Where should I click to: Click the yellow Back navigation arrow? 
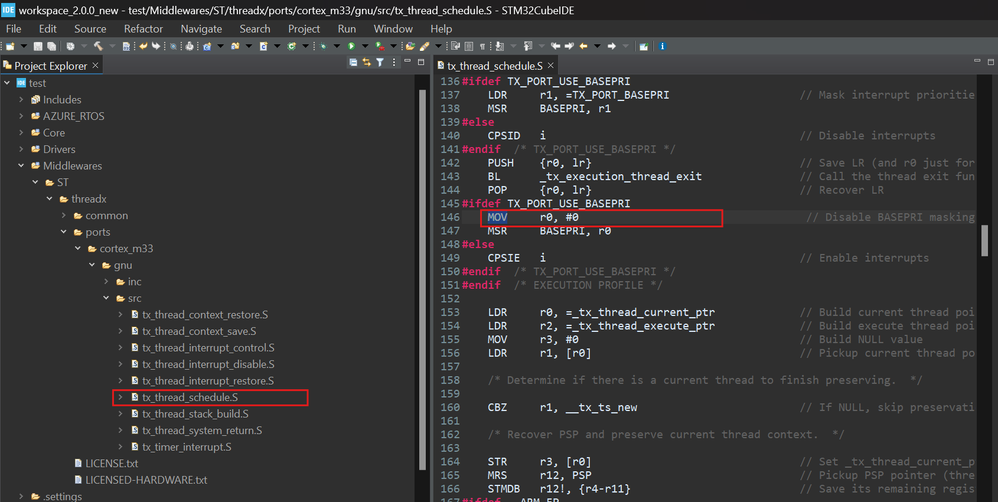(x=582, y=46)
